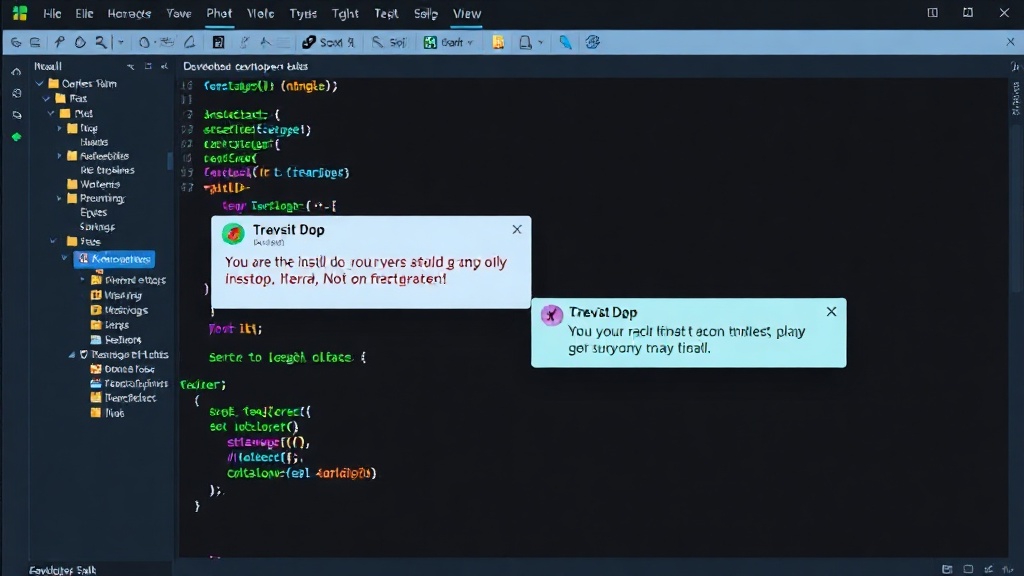
Task: Click the back arrow toolbar icon
Action: (16, 42)
